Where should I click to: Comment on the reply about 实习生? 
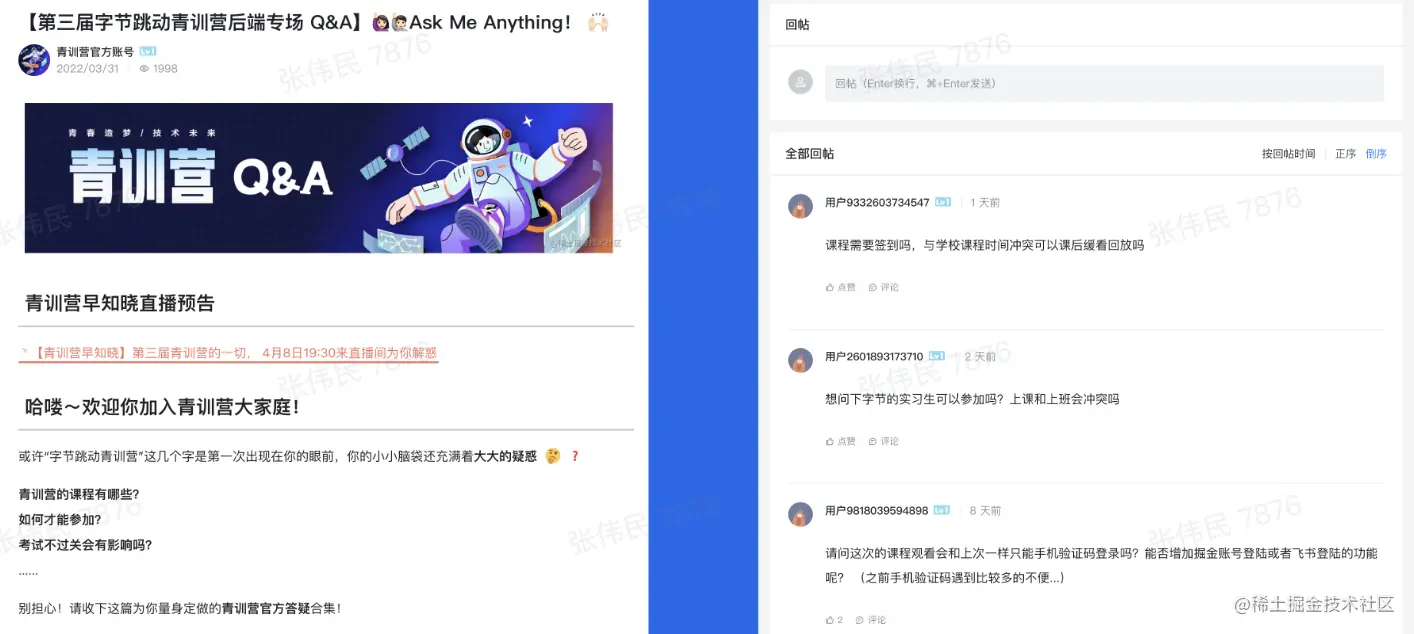click(884, 441)
